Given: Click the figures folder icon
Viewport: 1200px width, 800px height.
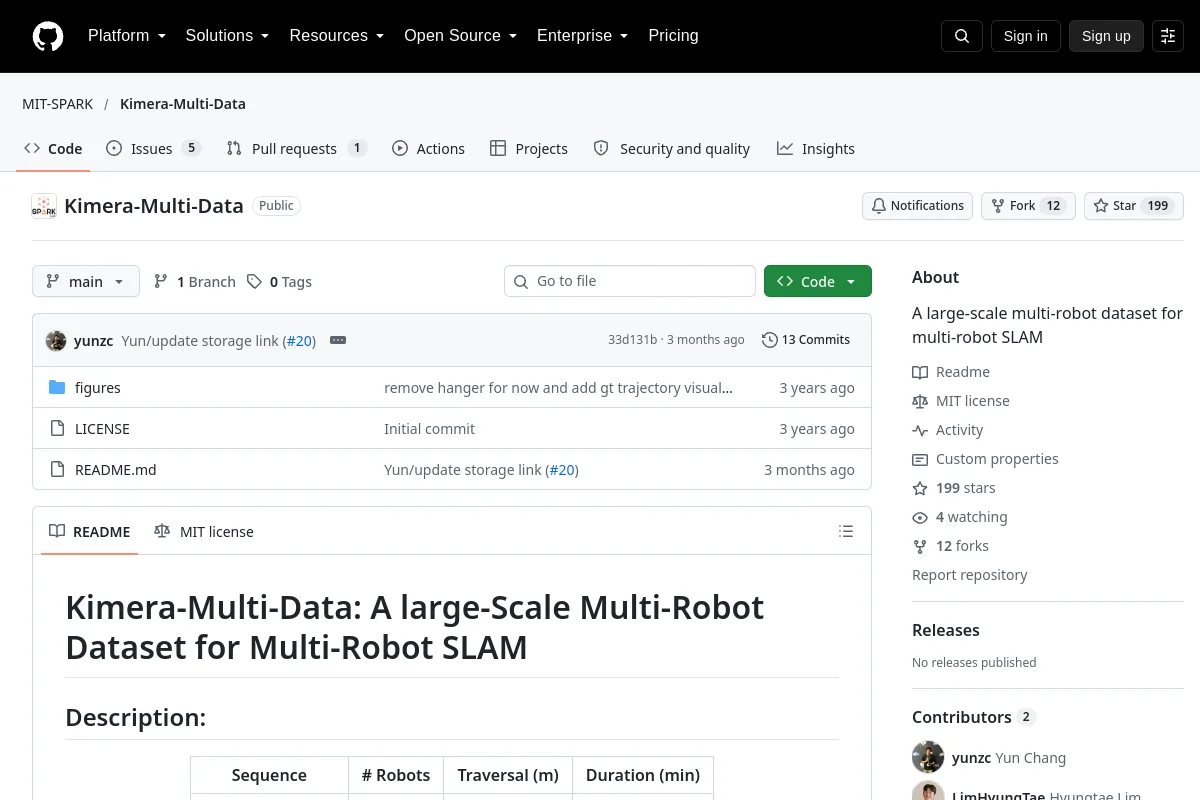Looking at the screenshot, I should click(x=57, y=388).
